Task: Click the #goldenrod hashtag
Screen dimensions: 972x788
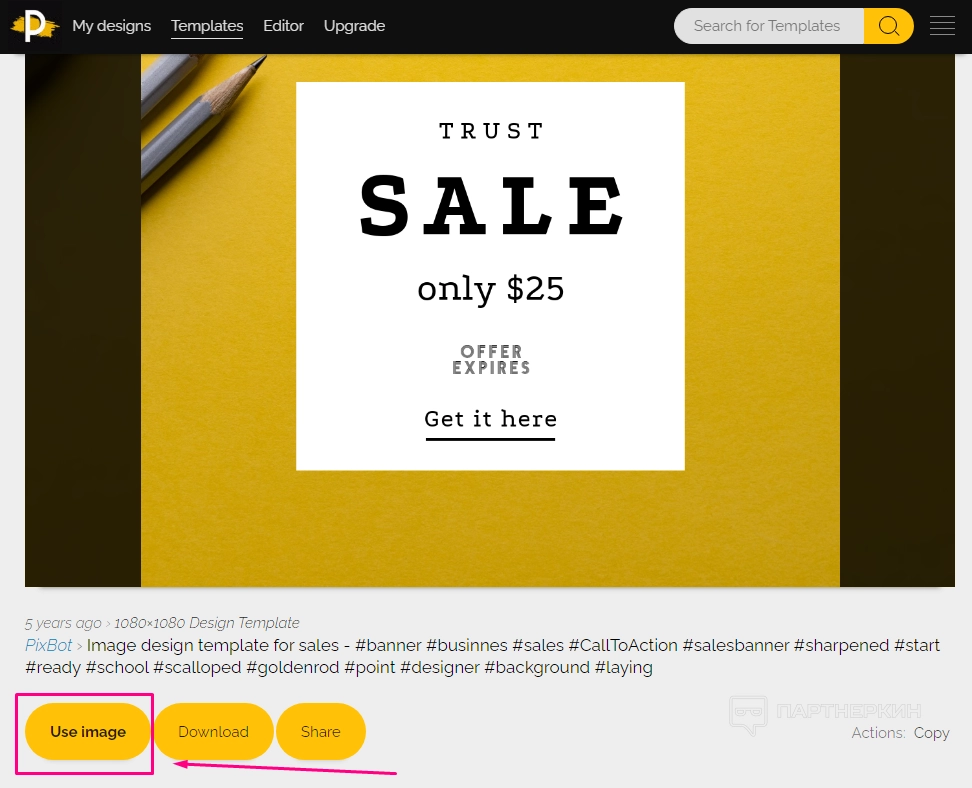Action: 293,668
